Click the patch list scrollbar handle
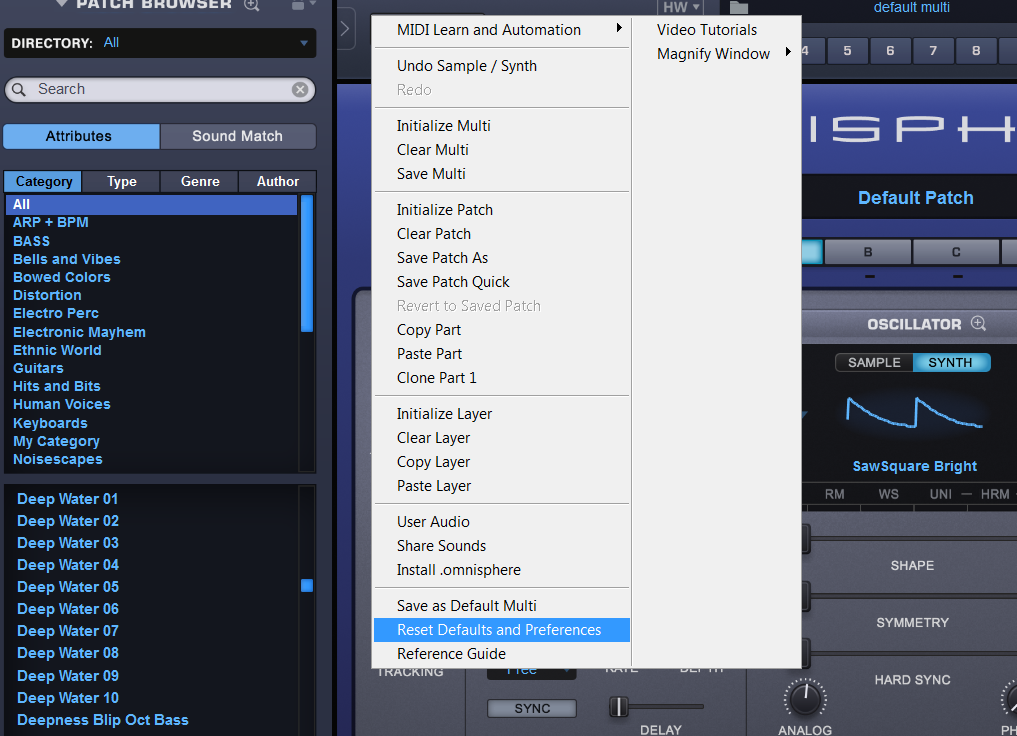The height and width of the screenshot is (736, 1017). pos(307,586)
